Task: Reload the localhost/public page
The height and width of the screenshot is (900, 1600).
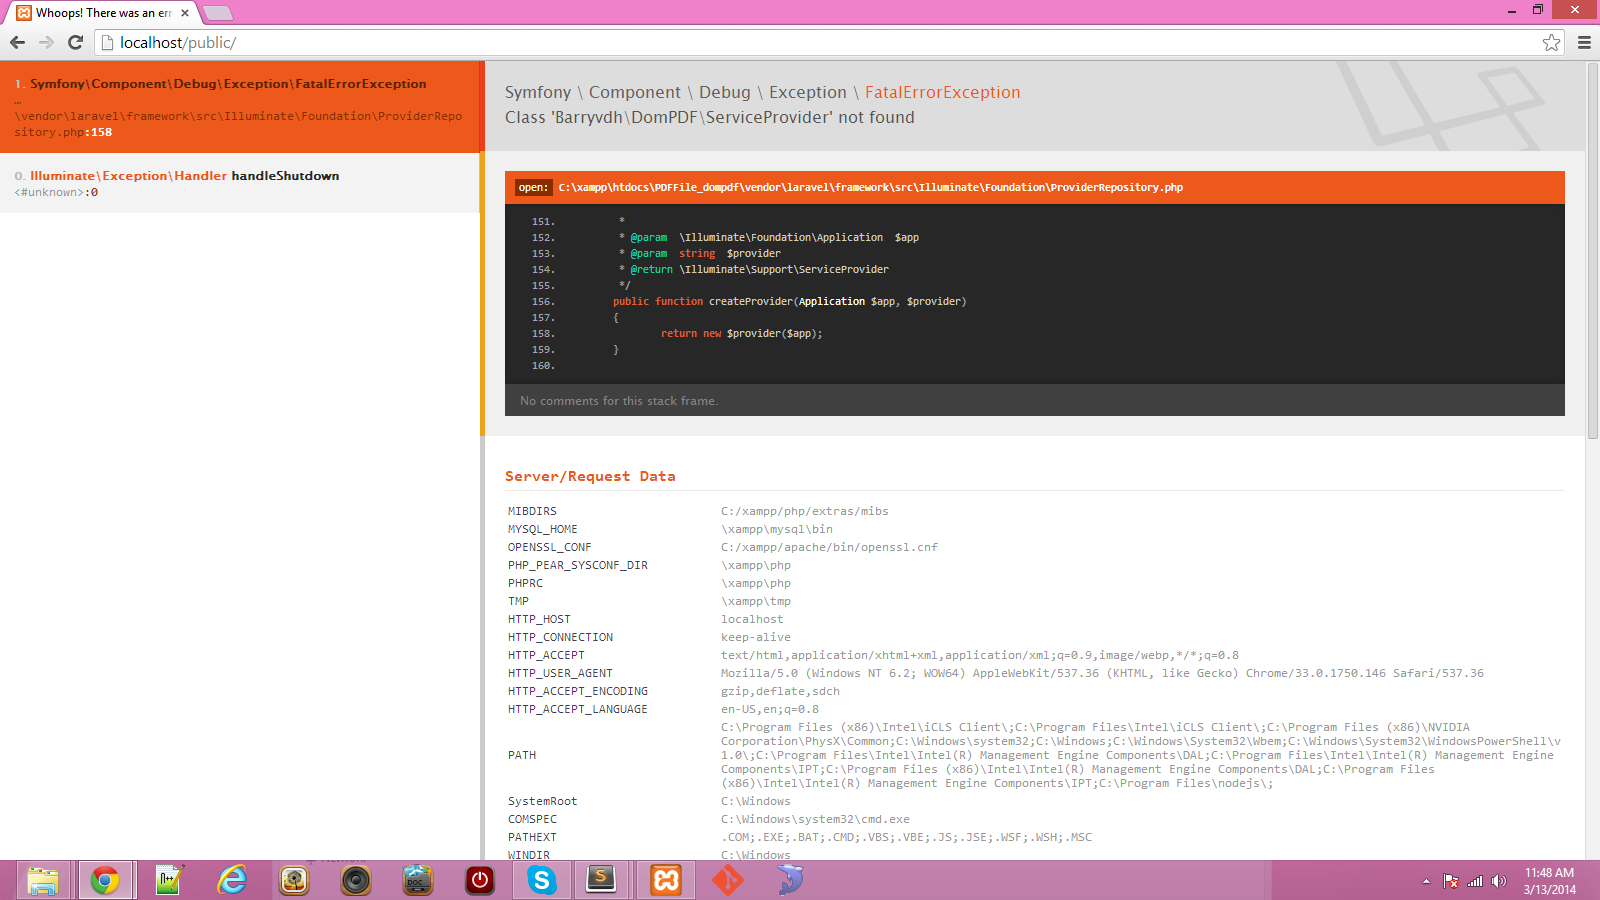Action: pyautogui.click(x=75, y=42)
